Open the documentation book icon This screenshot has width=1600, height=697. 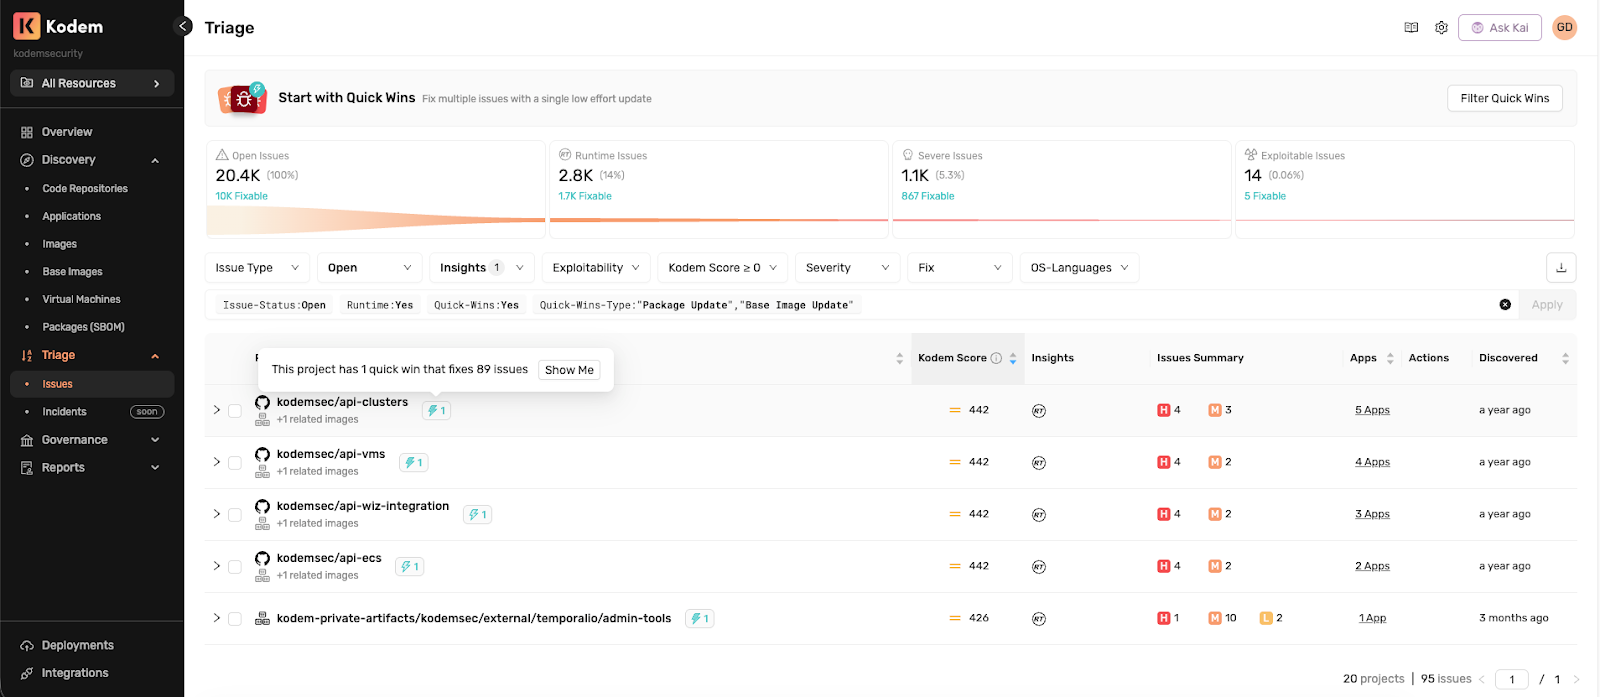click(x=1411, y=28)
